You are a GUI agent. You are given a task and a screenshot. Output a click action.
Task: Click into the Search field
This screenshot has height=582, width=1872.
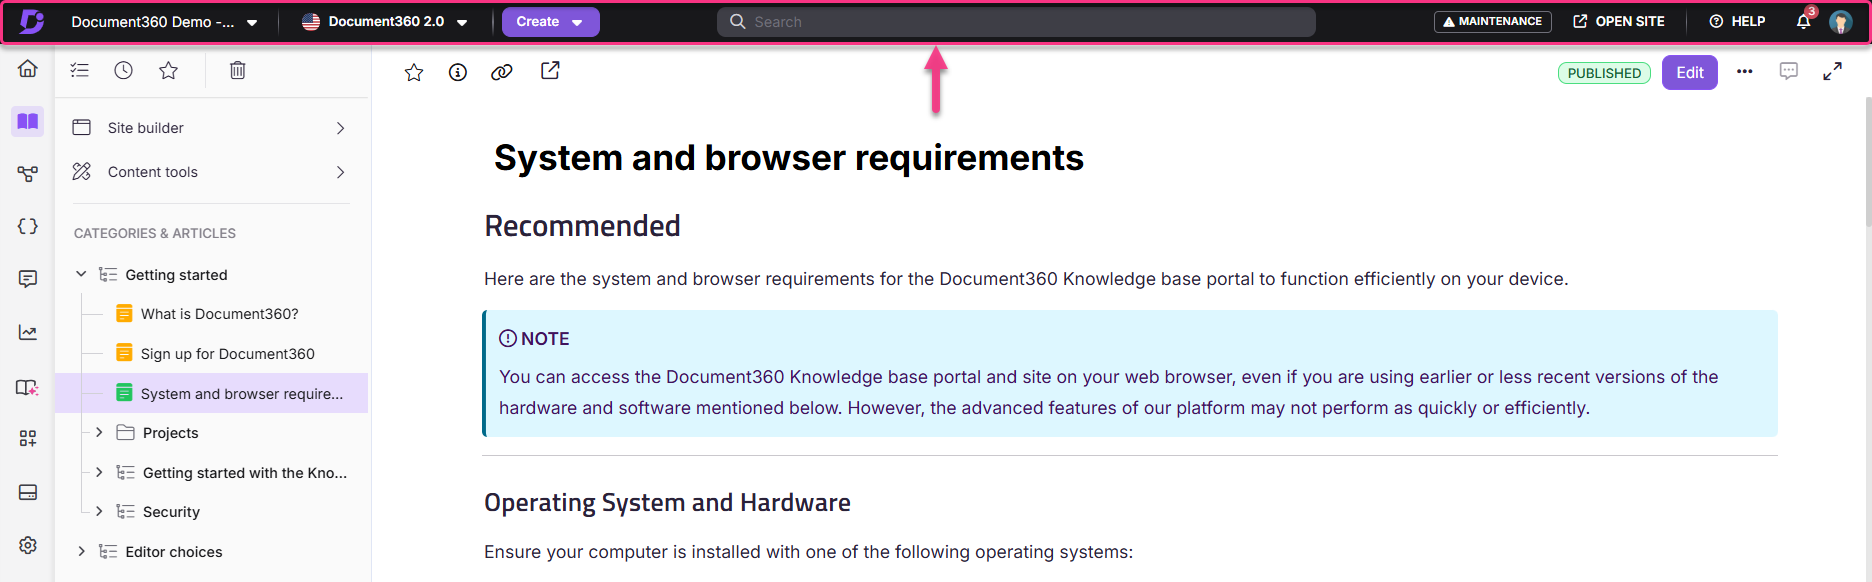click(1016, 22)
